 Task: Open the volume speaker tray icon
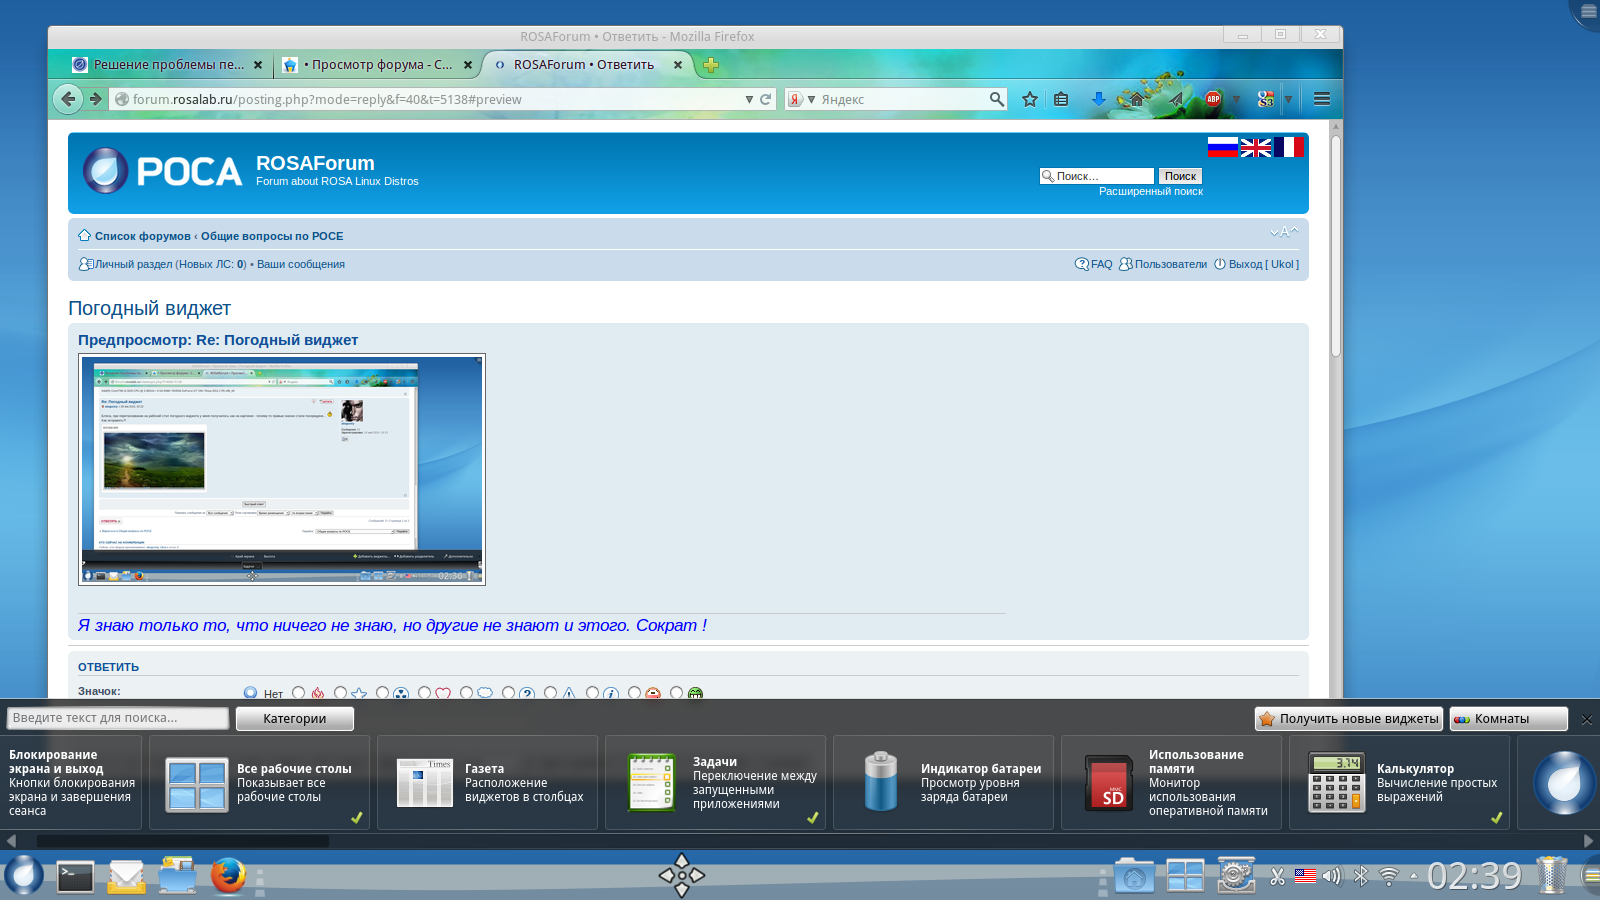(1332, 877)
